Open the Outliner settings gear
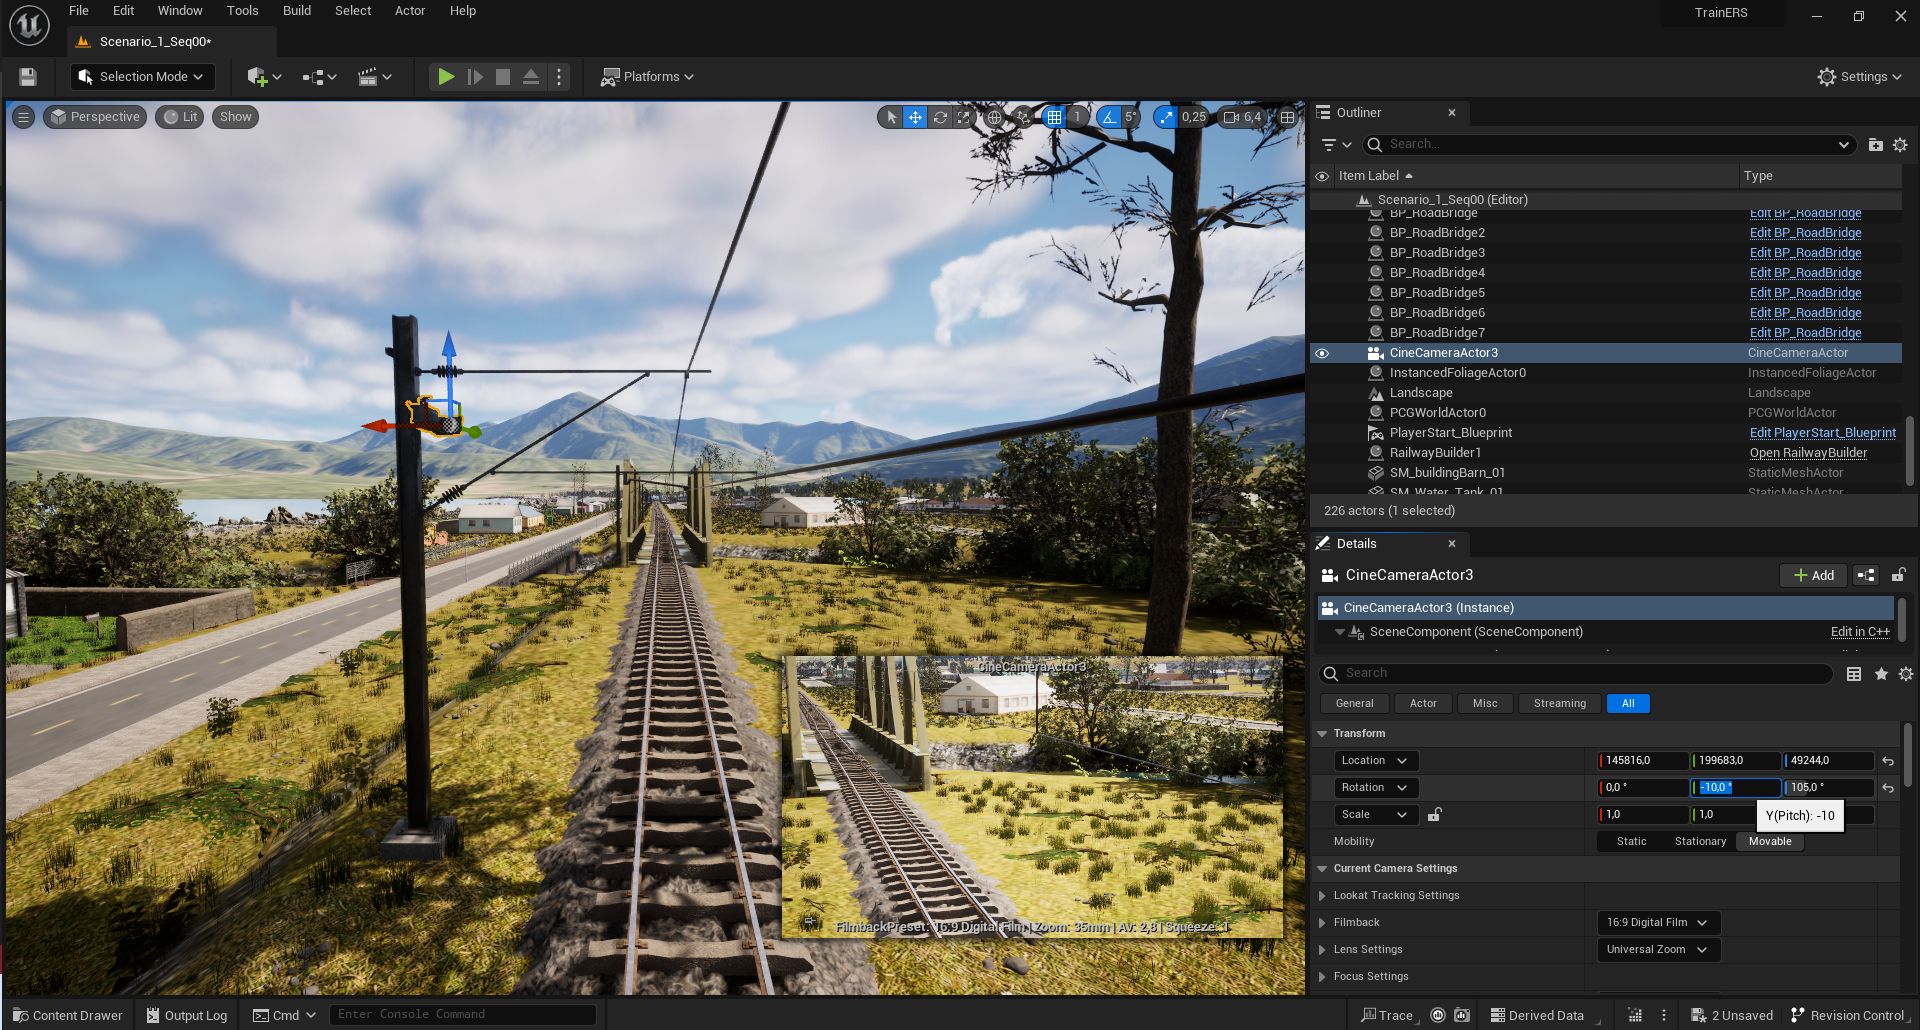1920x1030 pixels. pyautogui.click(x=1900, y=145)
